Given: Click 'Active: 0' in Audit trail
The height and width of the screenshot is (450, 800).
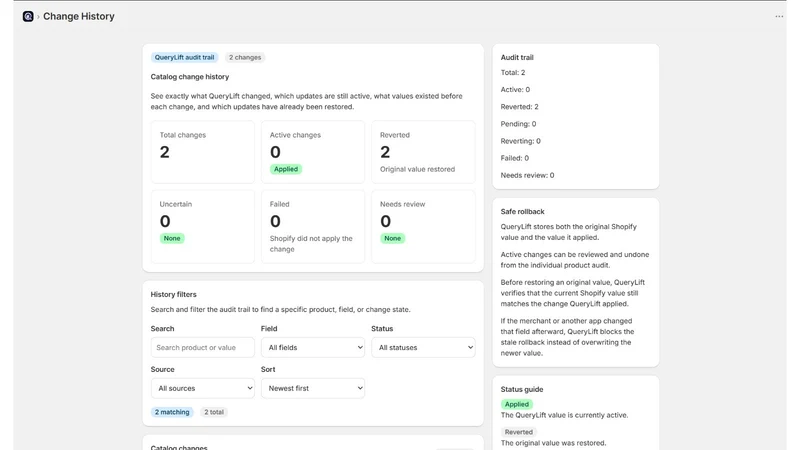Looking at the screenshot, I should click(x=515, y=89).
